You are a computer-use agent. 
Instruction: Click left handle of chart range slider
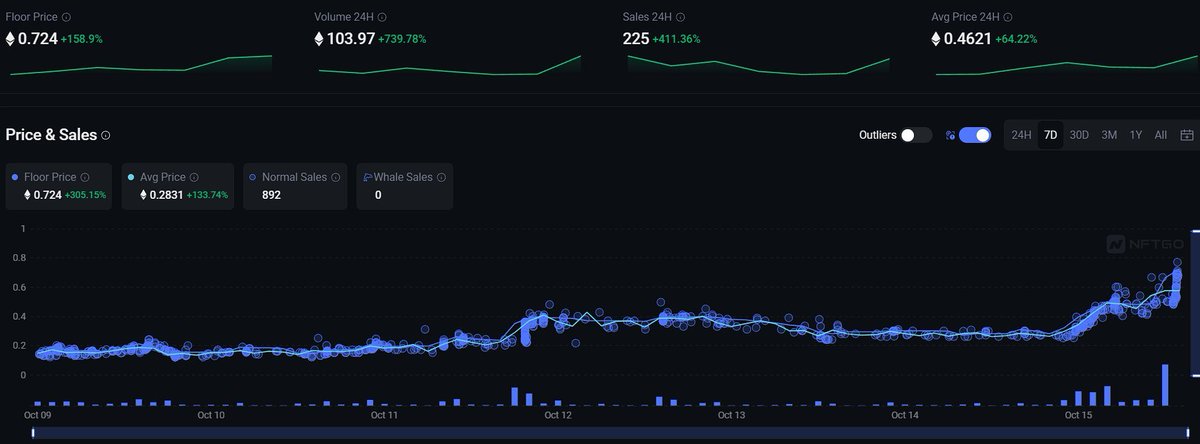tap(35, 433)
